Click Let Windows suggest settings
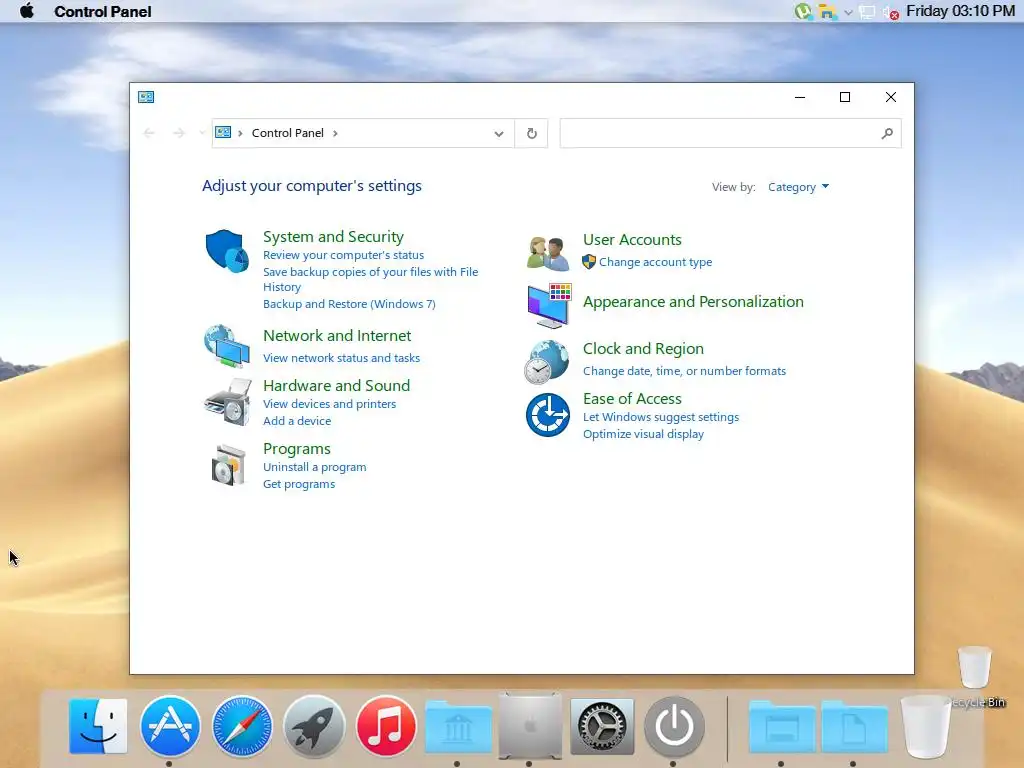This screenshot has height=768, width=1024. tap(661, 417)
